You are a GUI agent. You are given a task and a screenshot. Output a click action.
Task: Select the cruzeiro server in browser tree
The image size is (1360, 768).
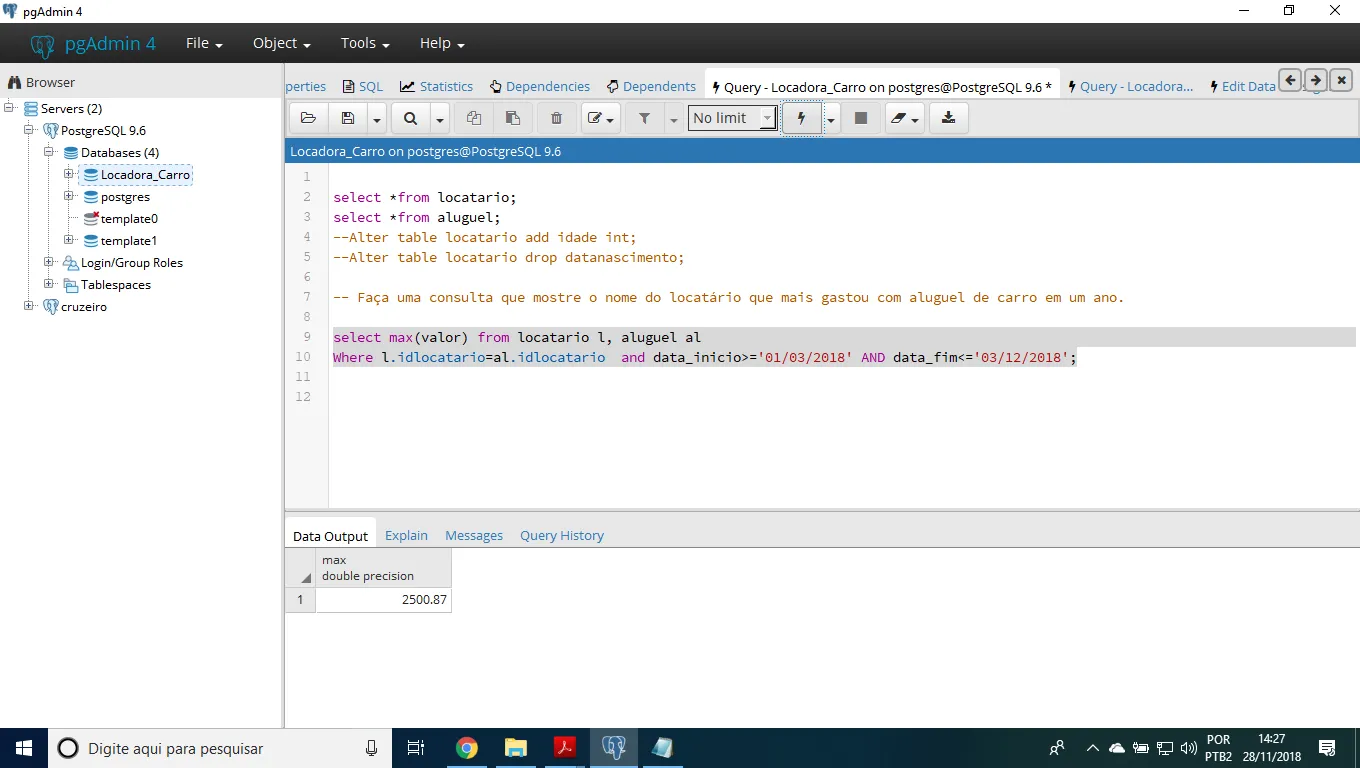[83, 306]
